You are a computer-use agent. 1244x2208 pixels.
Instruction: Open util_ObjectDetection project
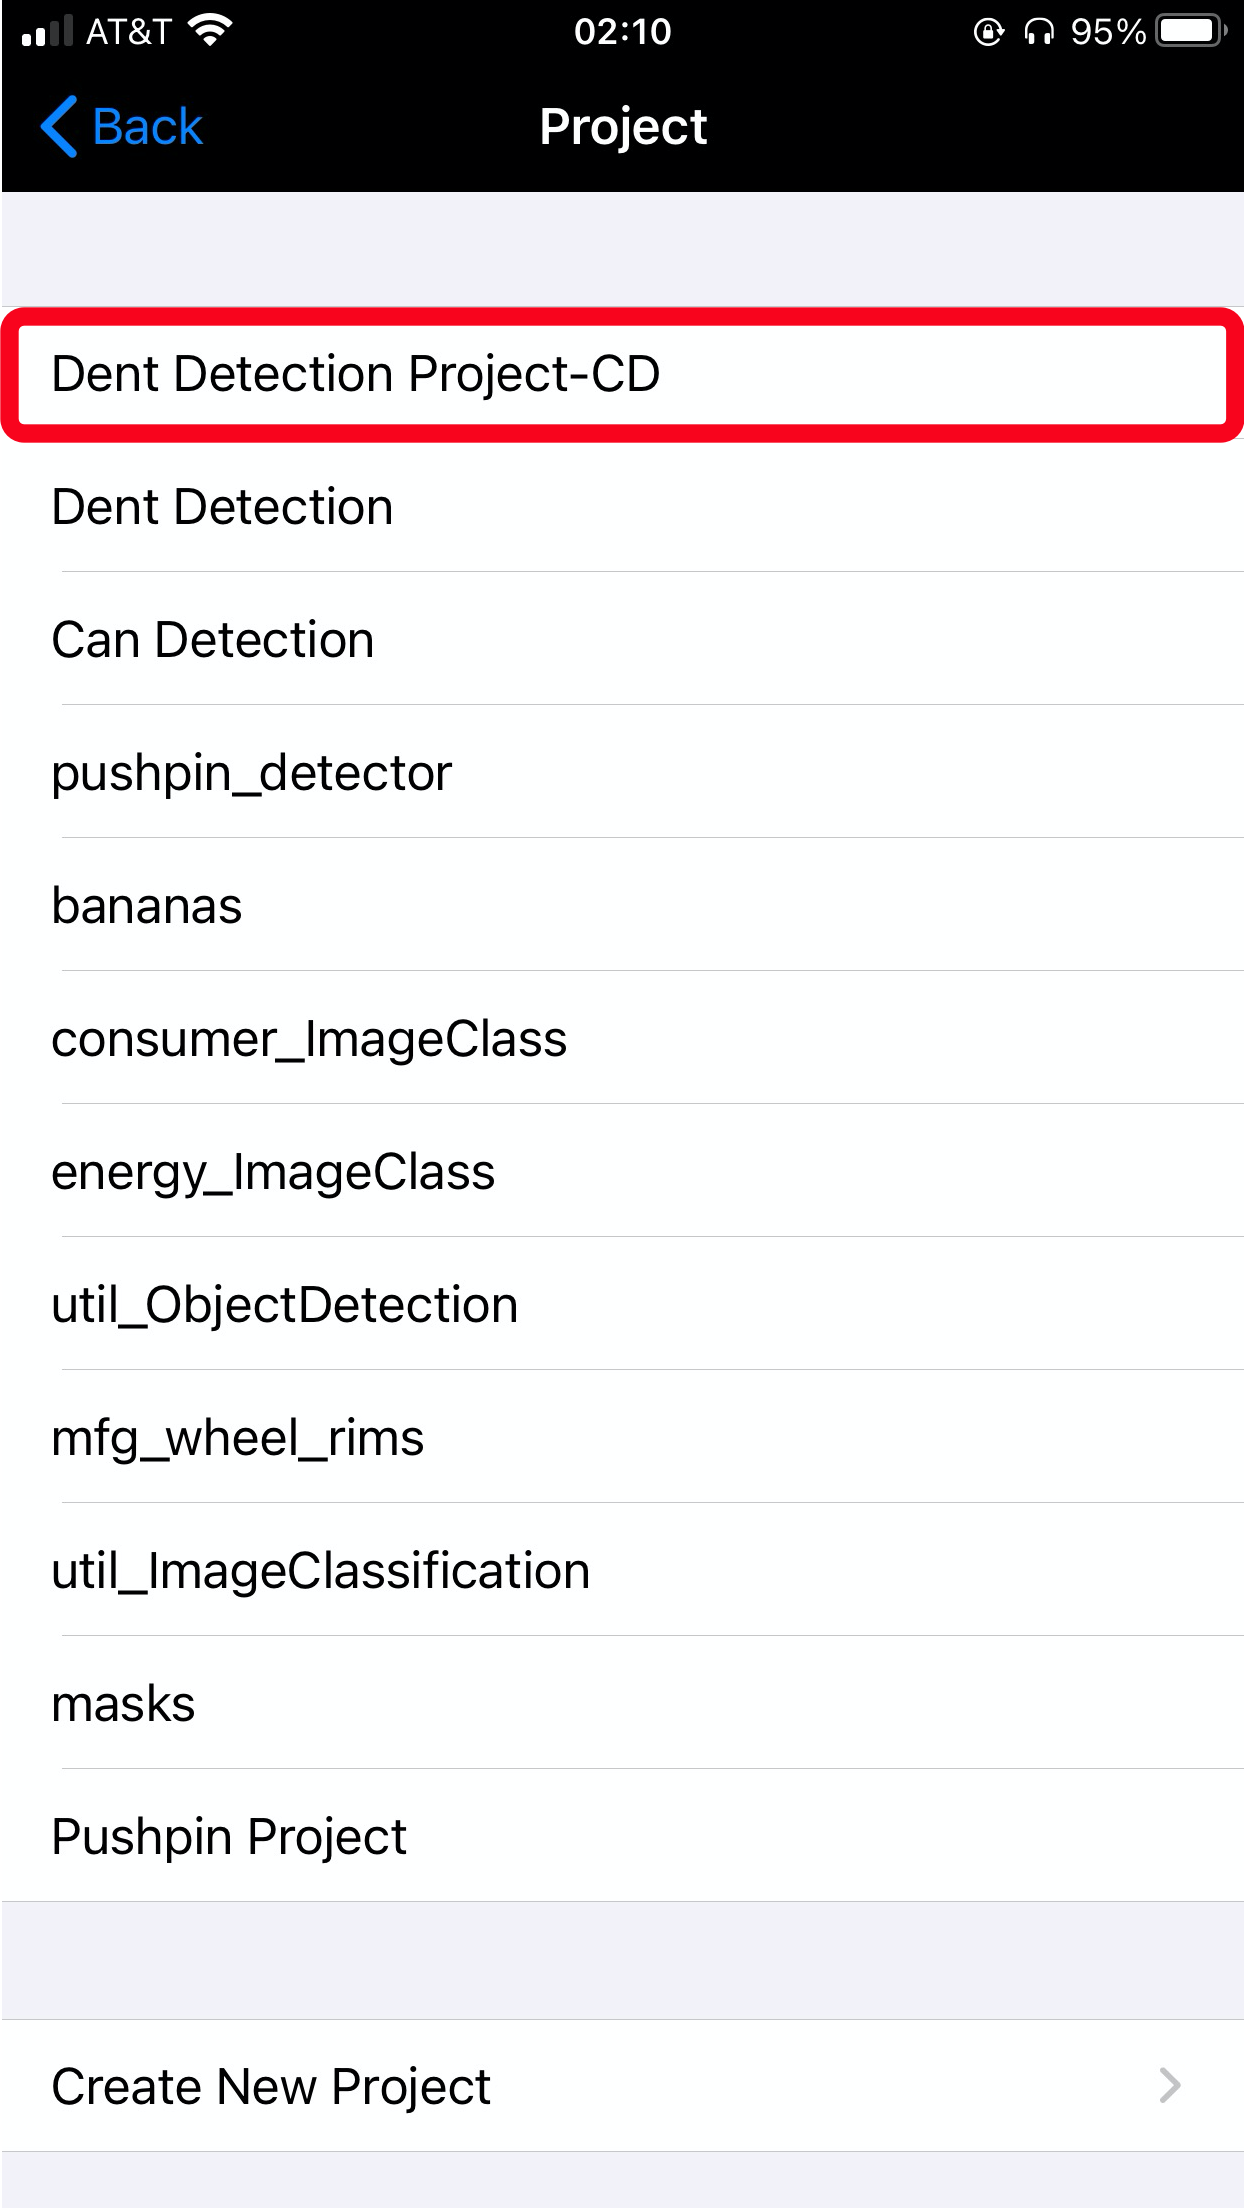[622, 1304]
